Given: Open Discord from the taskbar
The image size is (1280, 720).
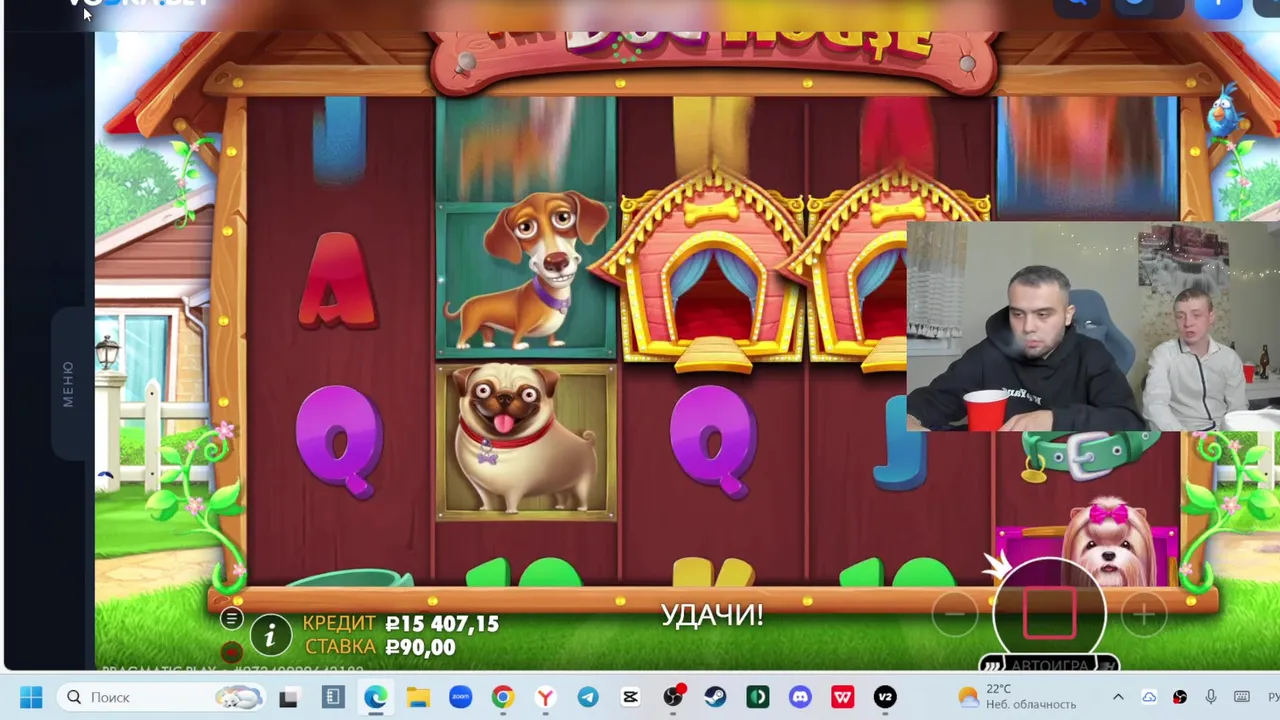Looking at the screenshot, I should coord(800,697).
